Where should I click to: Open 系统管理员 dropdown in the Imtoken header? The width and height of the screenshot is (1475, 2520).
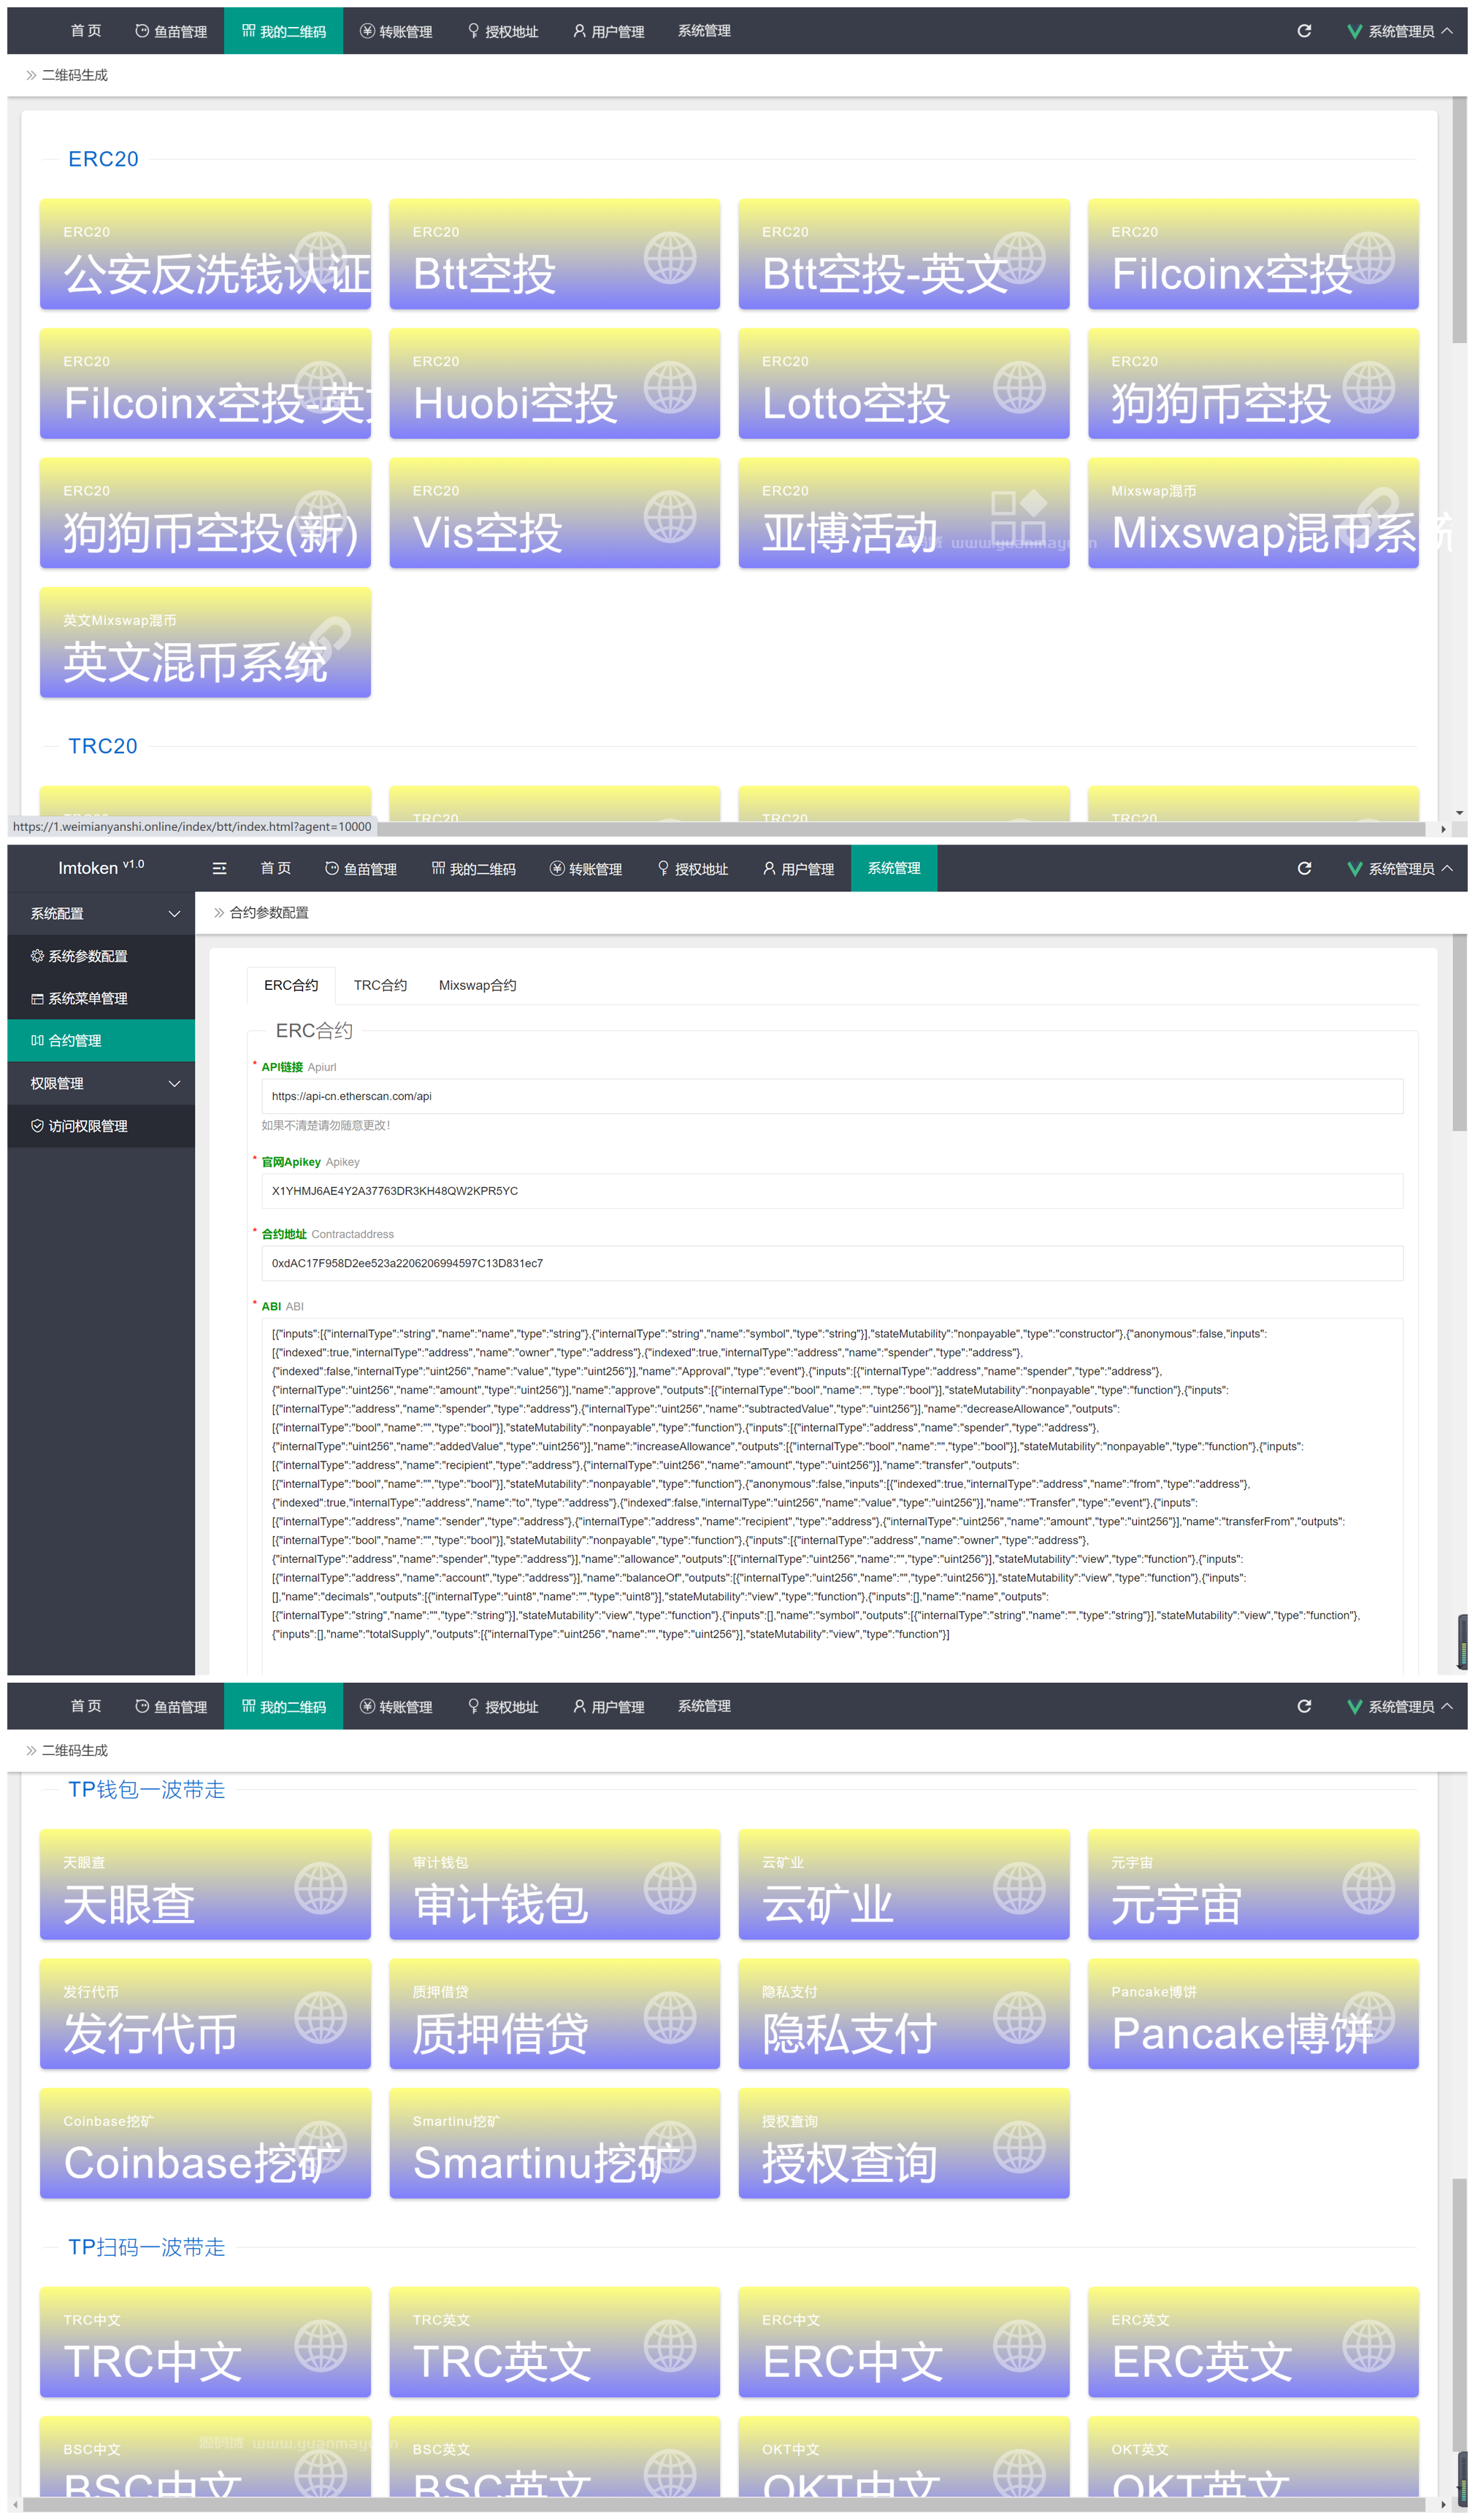coord(1400,869)
